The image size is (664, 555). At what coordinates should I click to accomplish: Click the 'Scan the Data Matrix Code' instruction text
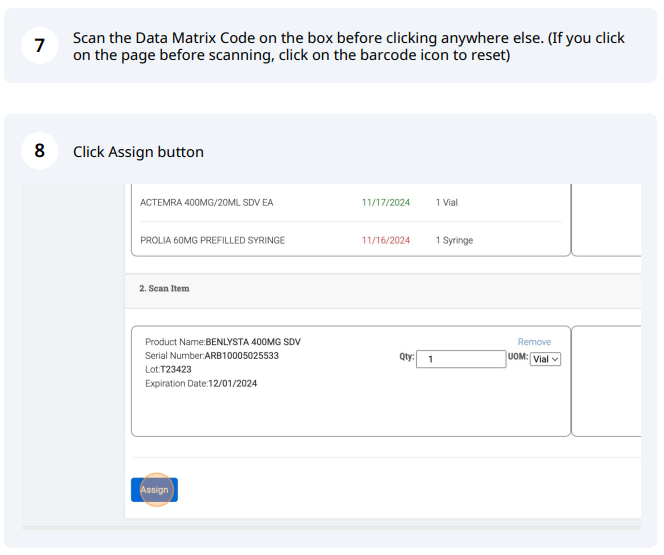[349, 46]
